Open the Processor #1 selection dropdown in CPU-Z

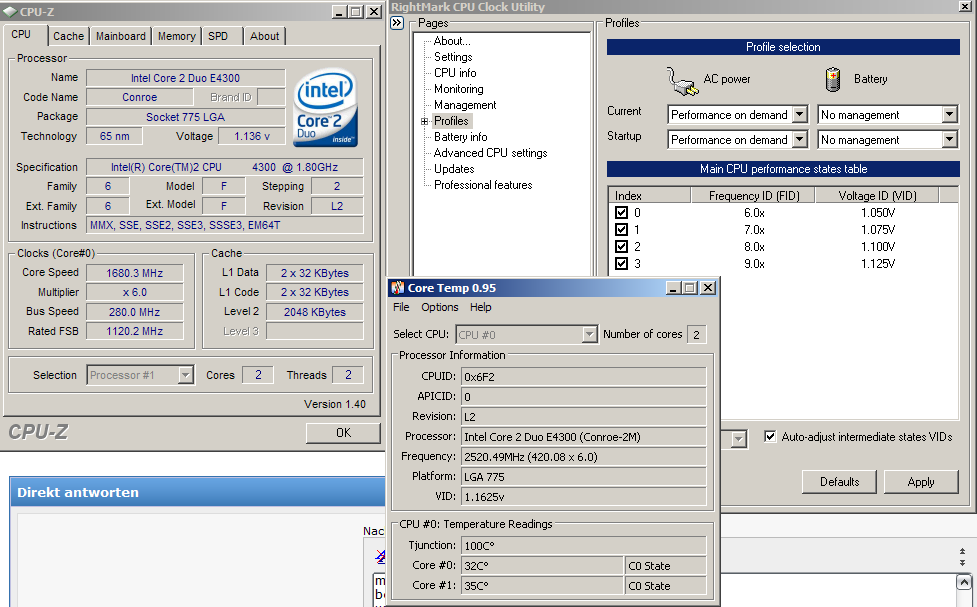(185, 375)
